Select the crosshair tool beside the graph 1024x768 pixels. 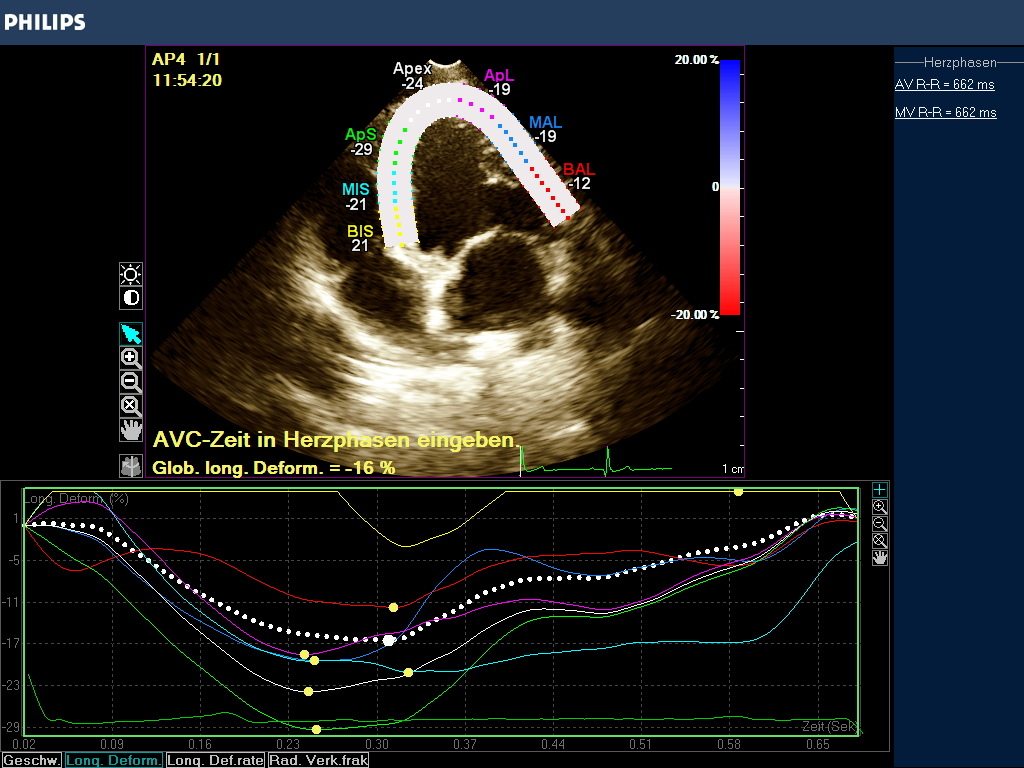click(x=880, y=489)
